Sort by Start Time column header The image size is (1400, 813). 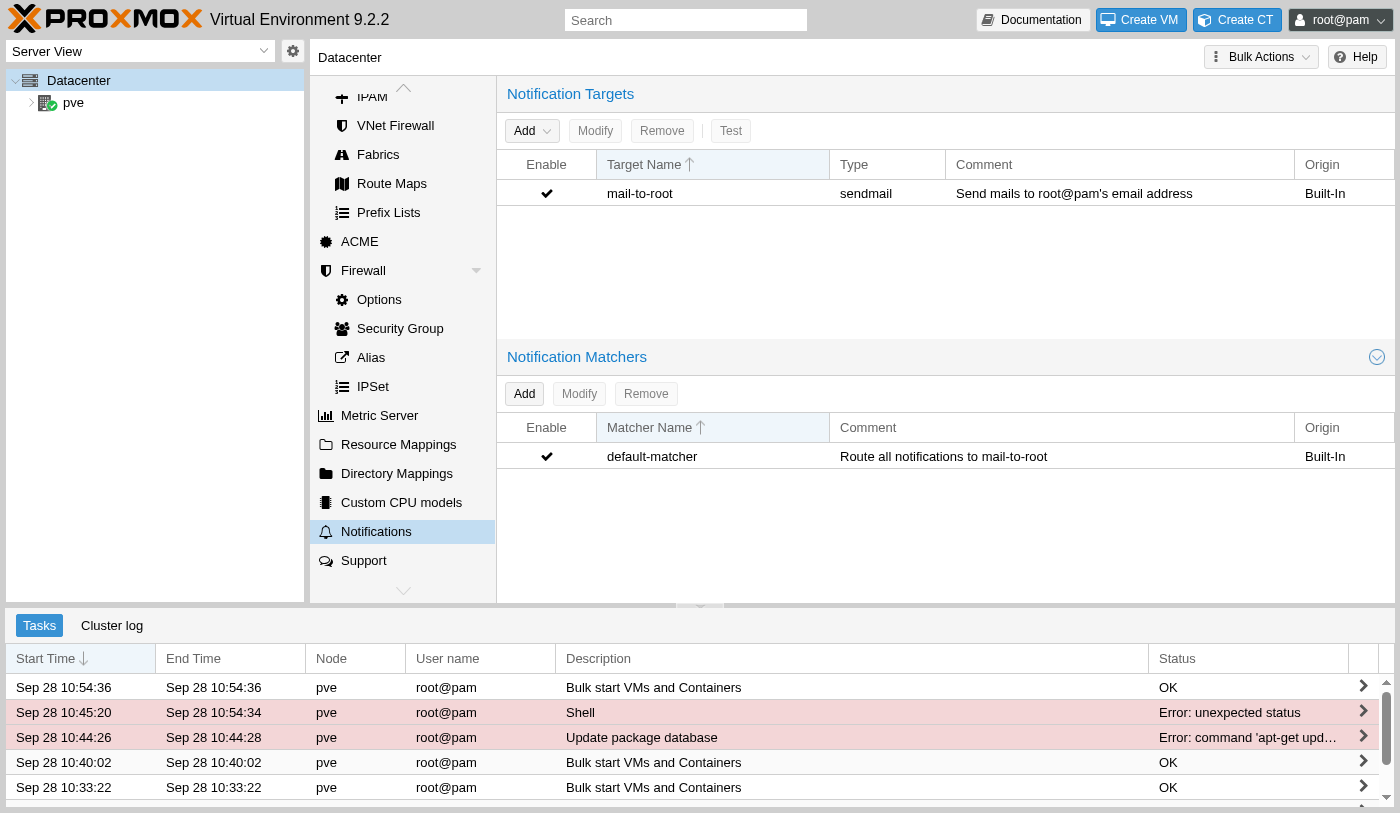[x=81, y=659]
